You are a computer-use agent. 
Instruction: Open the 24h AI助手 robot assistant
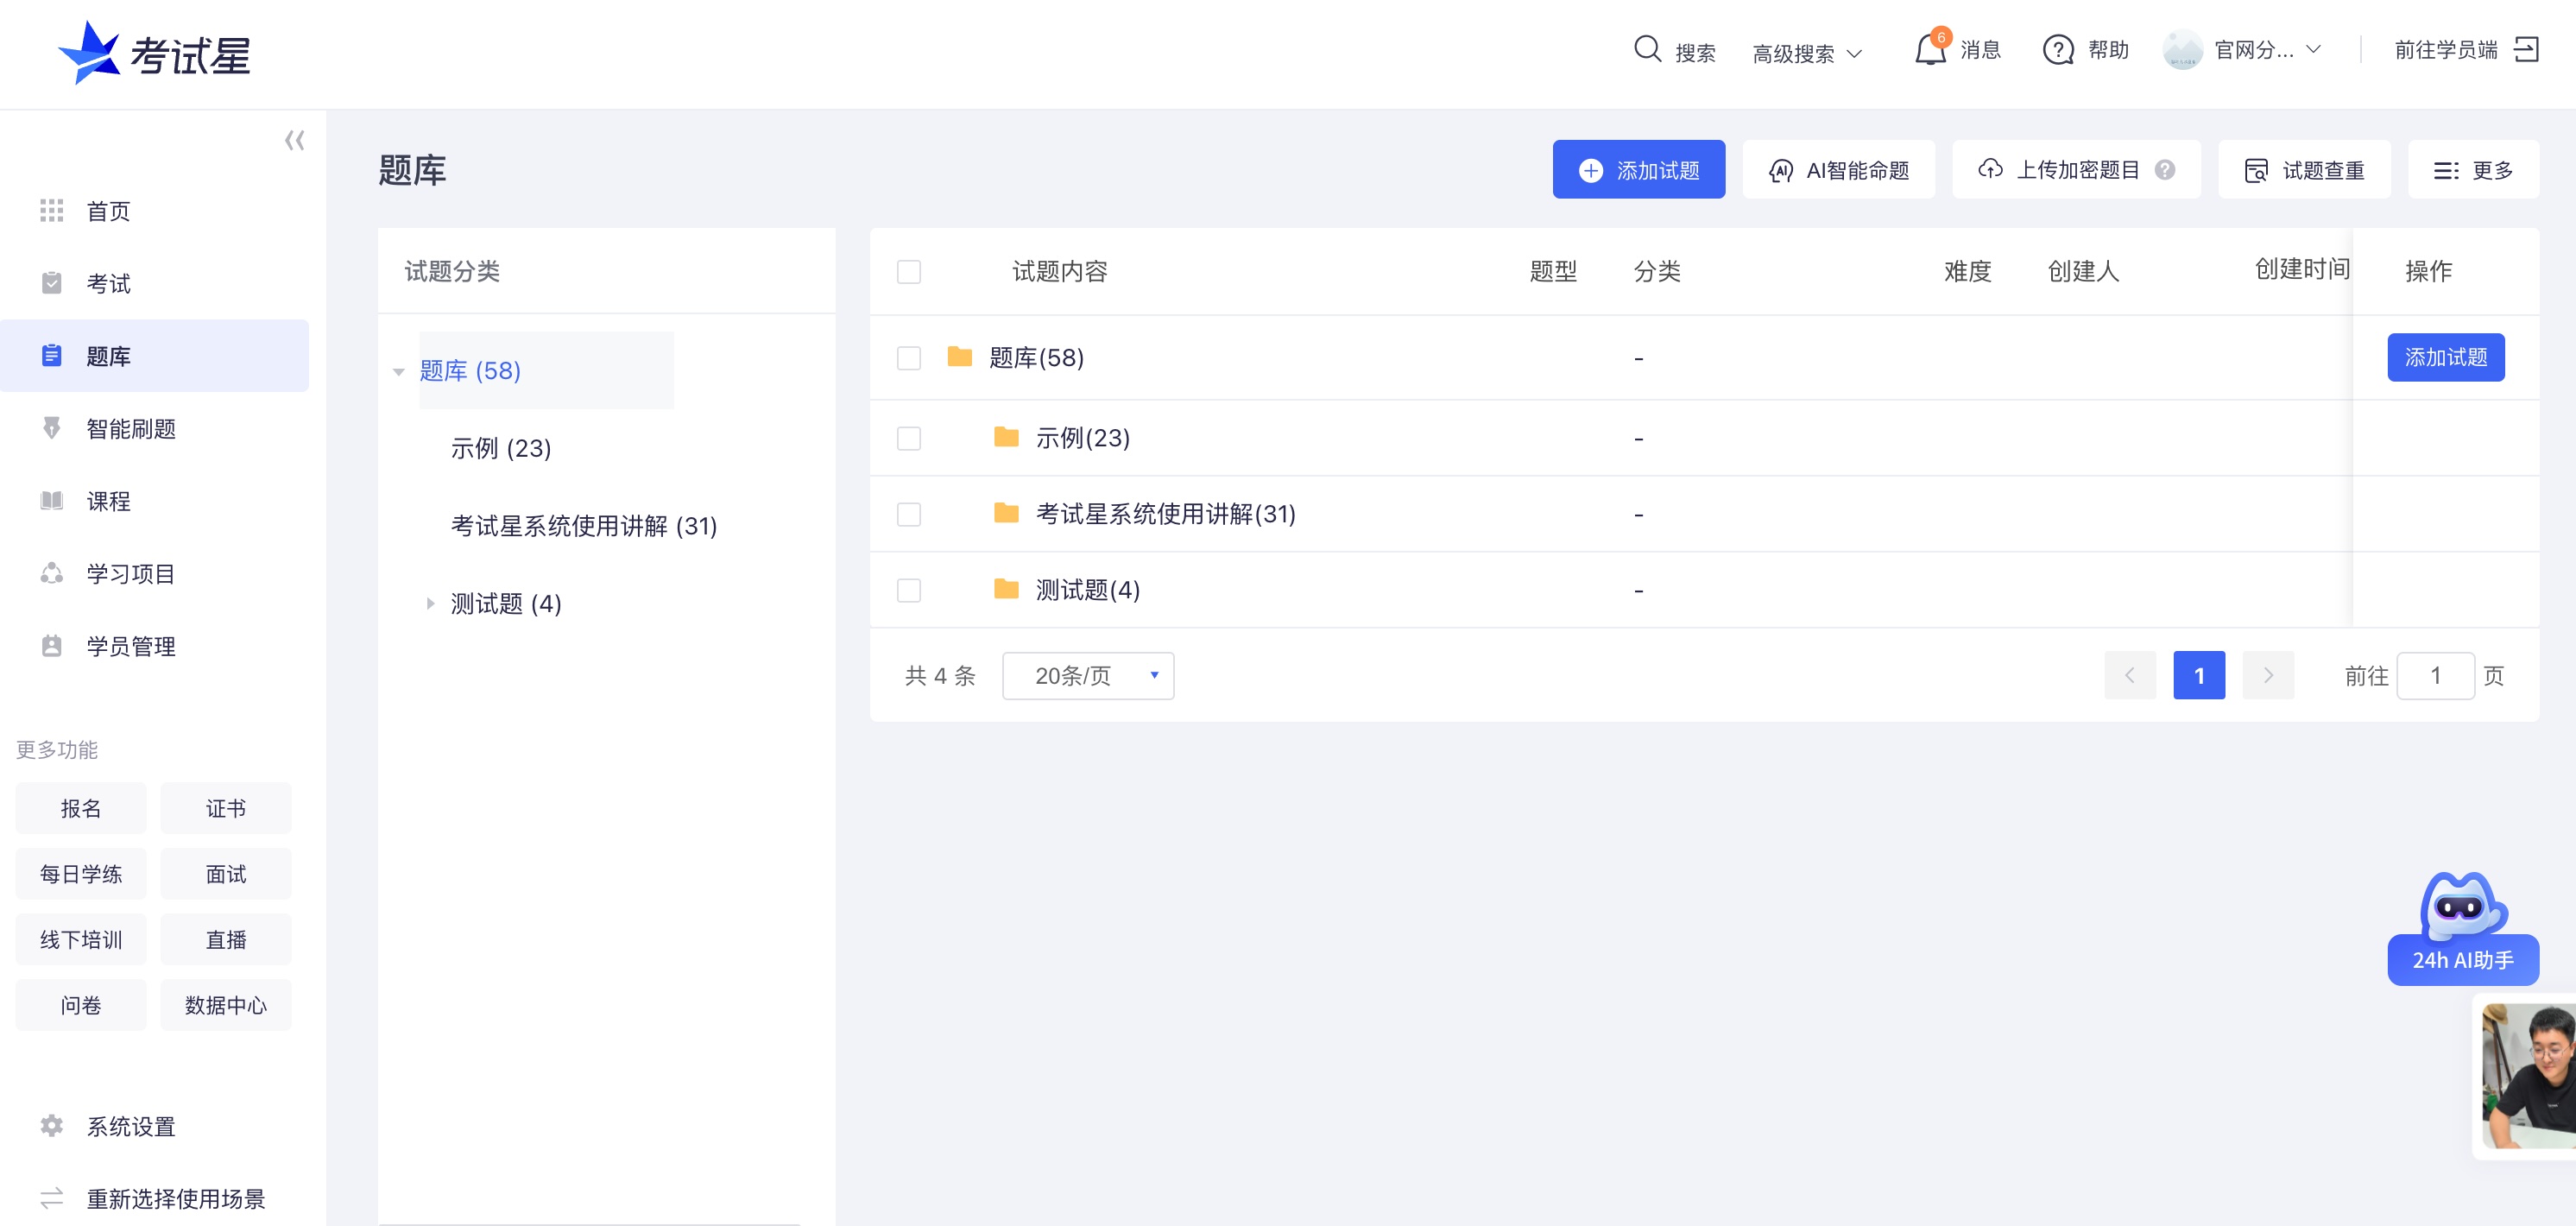point(2462,928)
